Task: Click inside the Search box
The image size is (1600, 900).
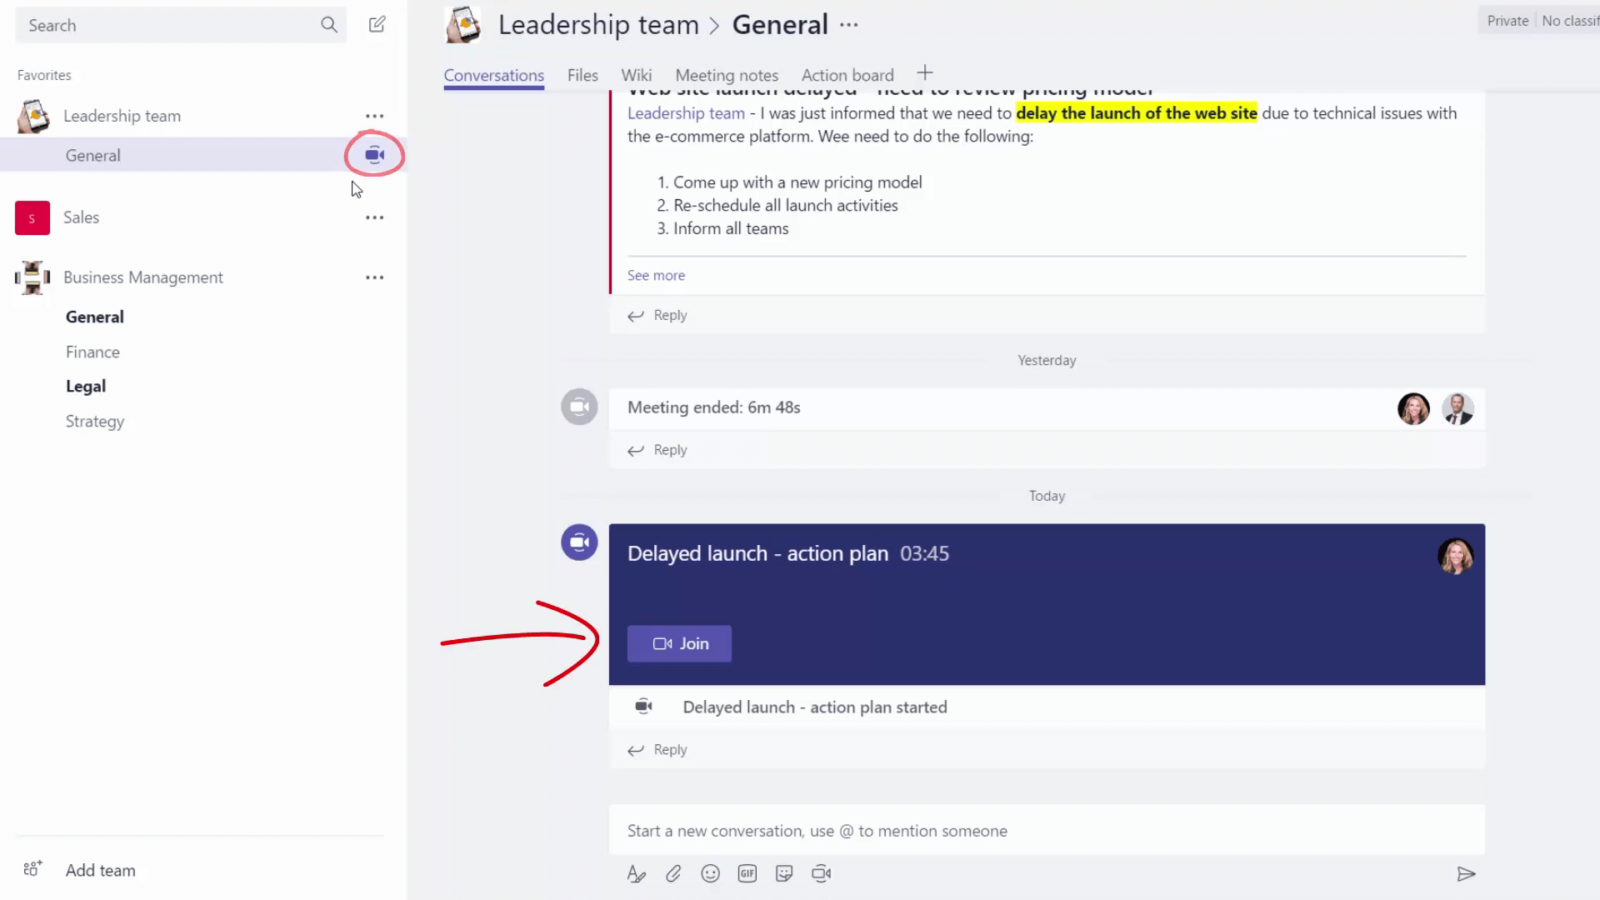Action: coord(170,25)
